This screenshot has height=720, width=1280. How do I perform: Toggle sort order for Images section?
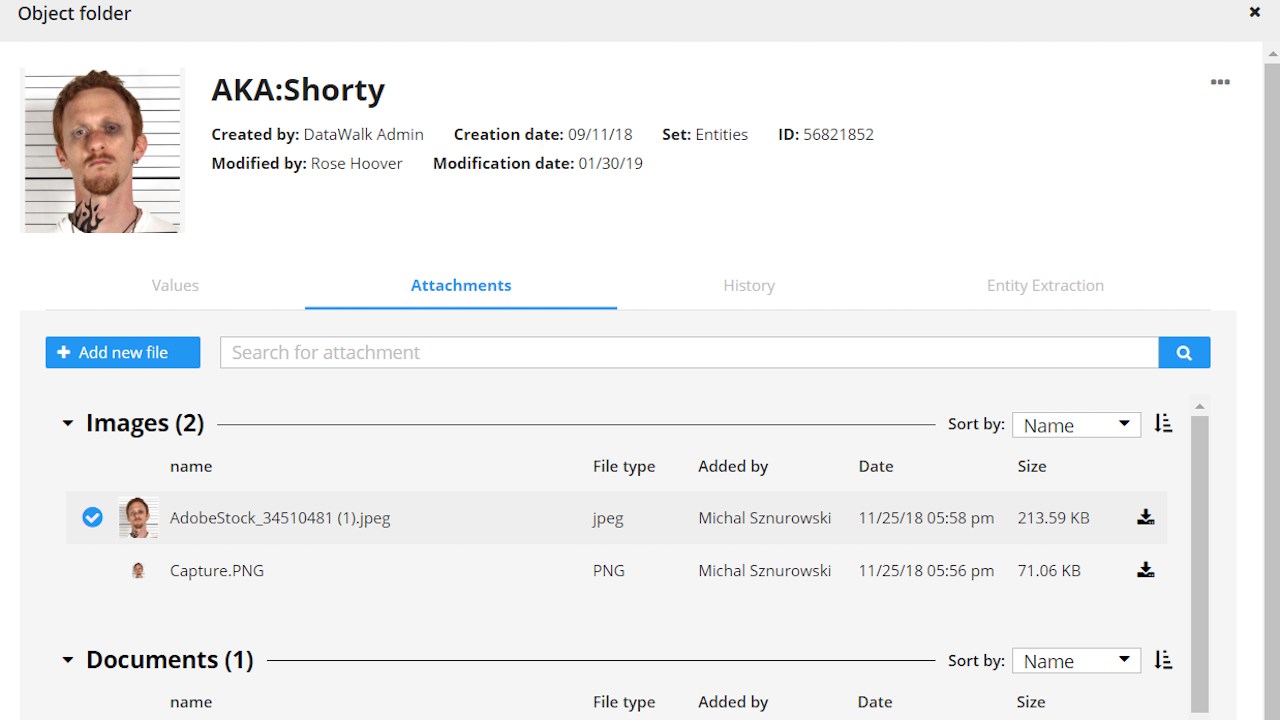[x=1163, y=424]
